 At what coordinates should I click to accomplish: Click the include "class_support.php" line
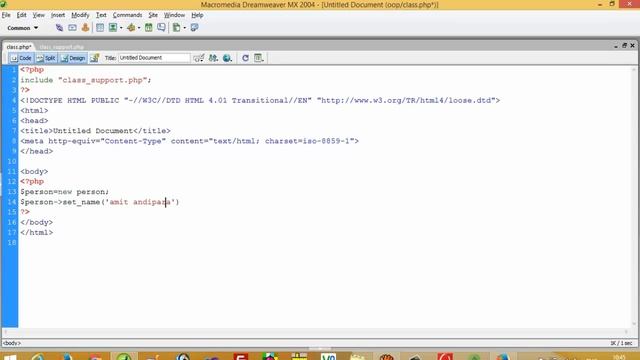tap(86, 80)
